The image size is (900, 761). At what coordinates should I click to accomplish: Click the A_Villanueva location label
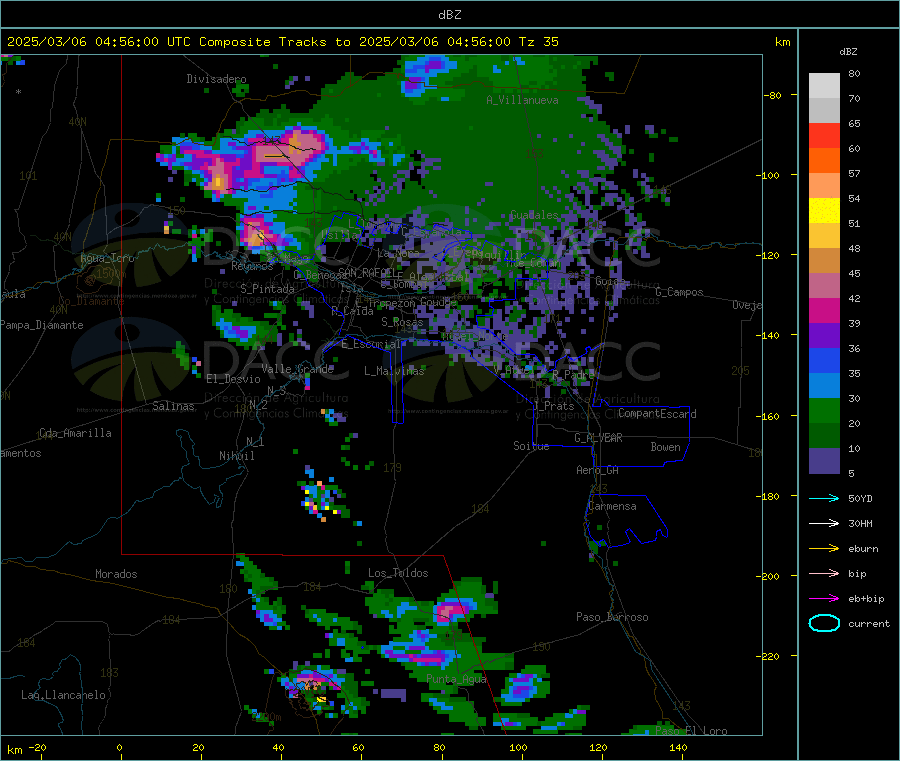point(522,100)
